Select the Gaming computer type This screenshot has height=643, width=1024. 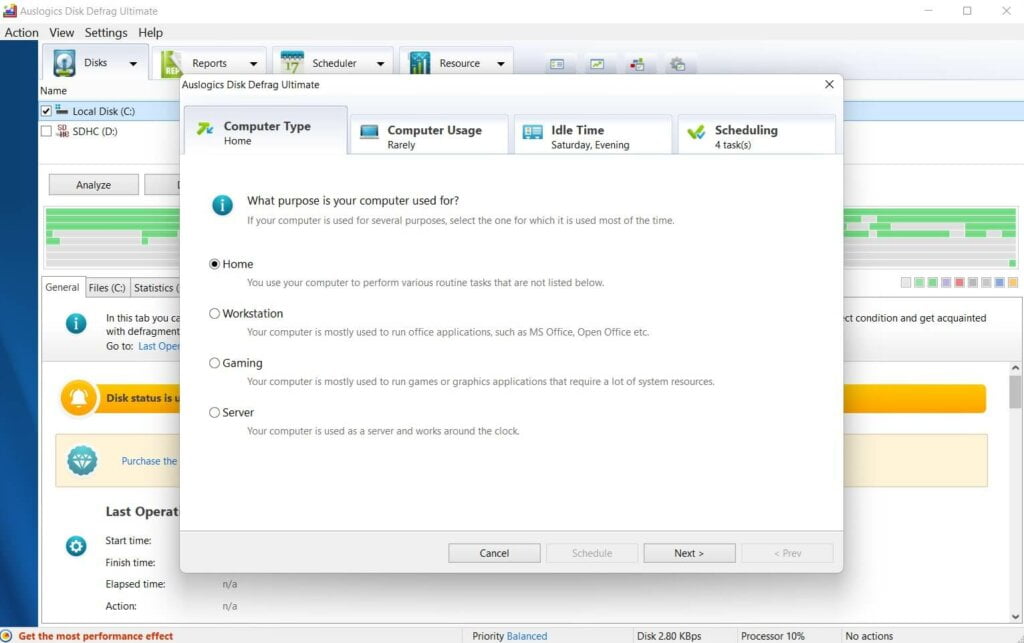click(214, 363)
